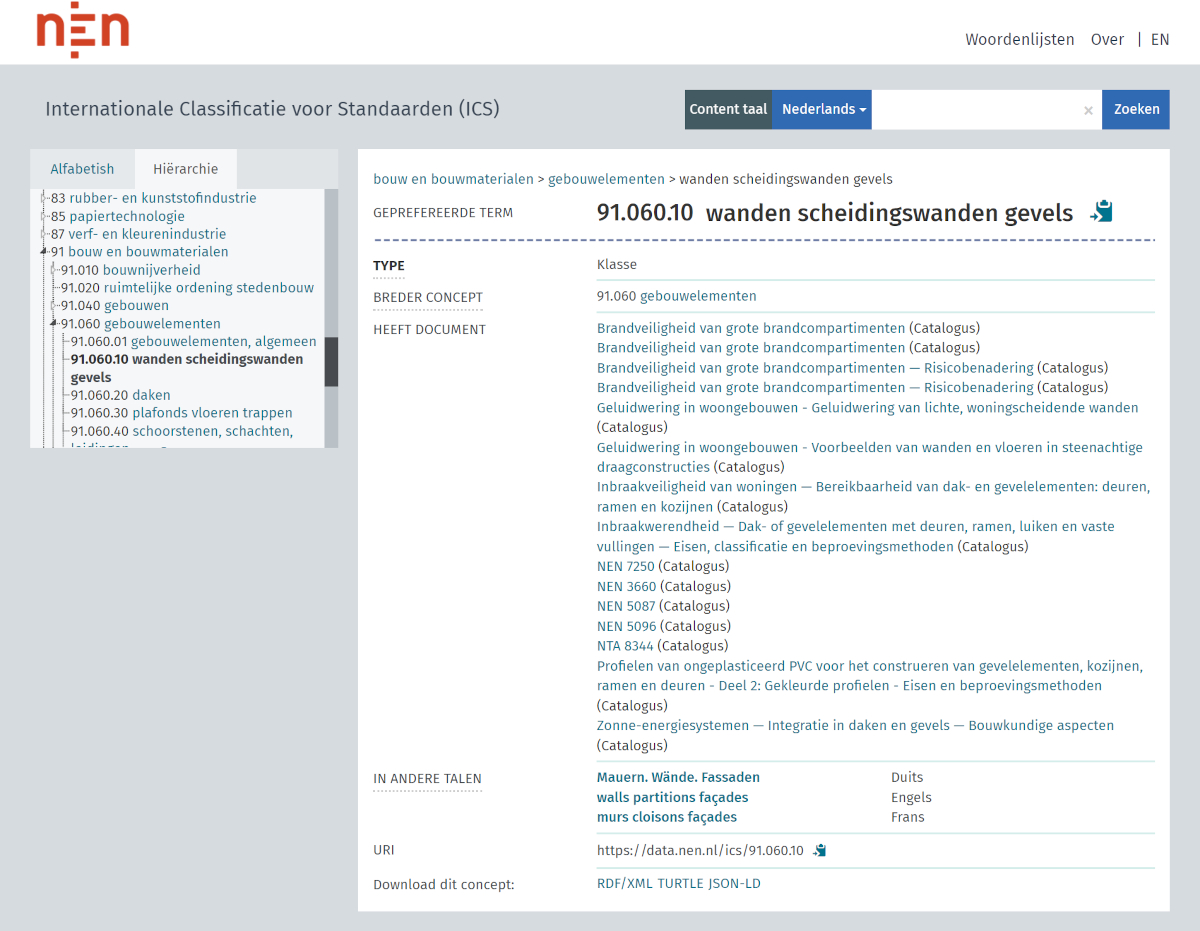The height and width of the screenshot is (931, 1200).
Task: Open English term walls partitions façades
Action: 672,797
